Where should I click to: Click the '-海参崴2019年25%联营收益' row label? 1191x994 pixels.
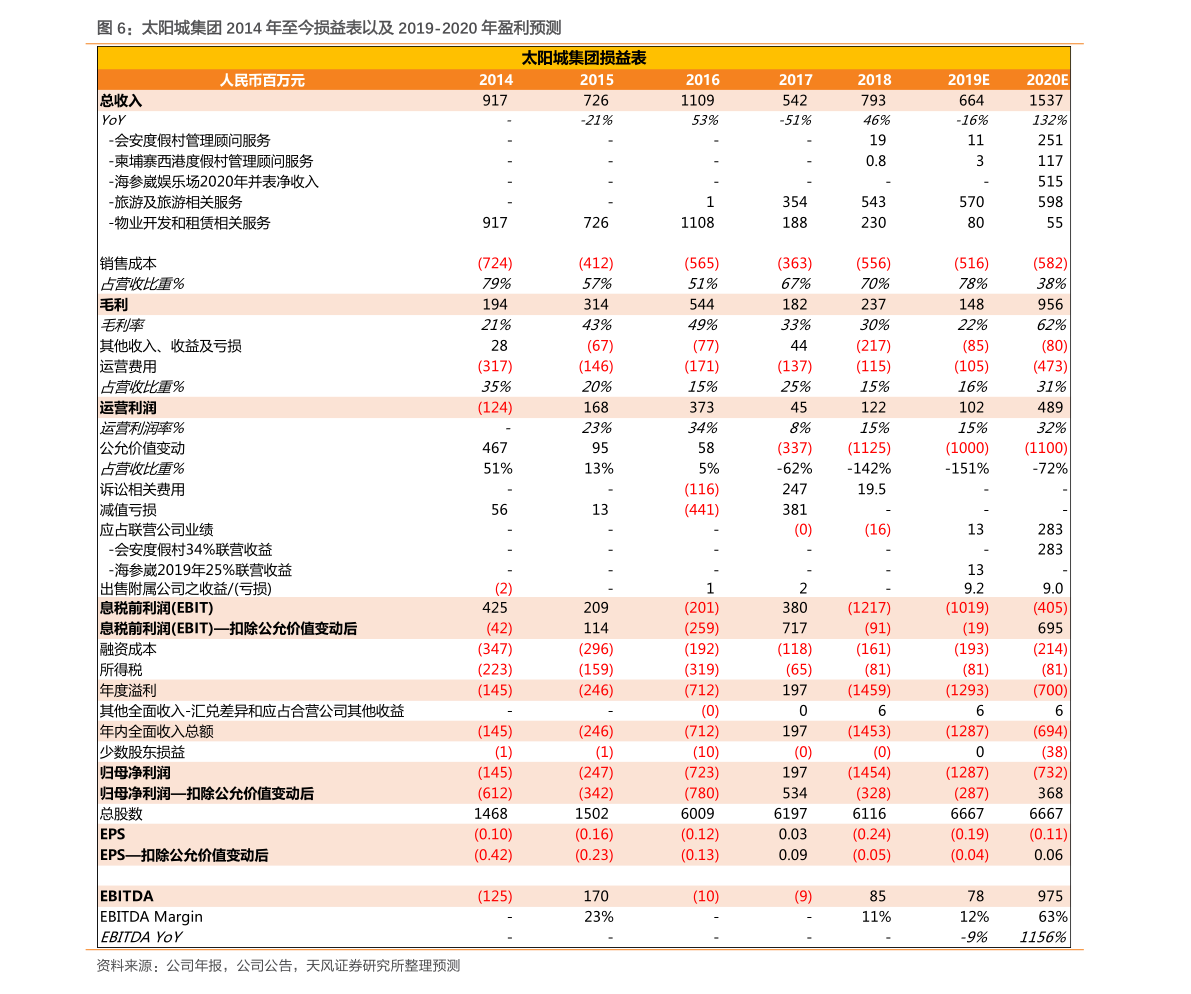(x=200, y=570)
